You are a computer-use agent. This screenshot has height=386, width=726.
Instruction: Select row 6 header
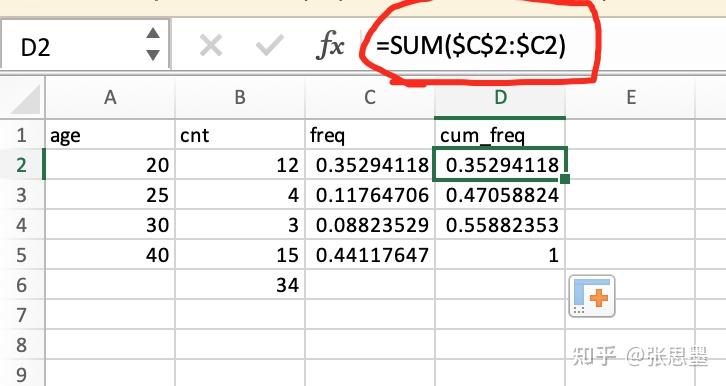(x=22, y=285)
